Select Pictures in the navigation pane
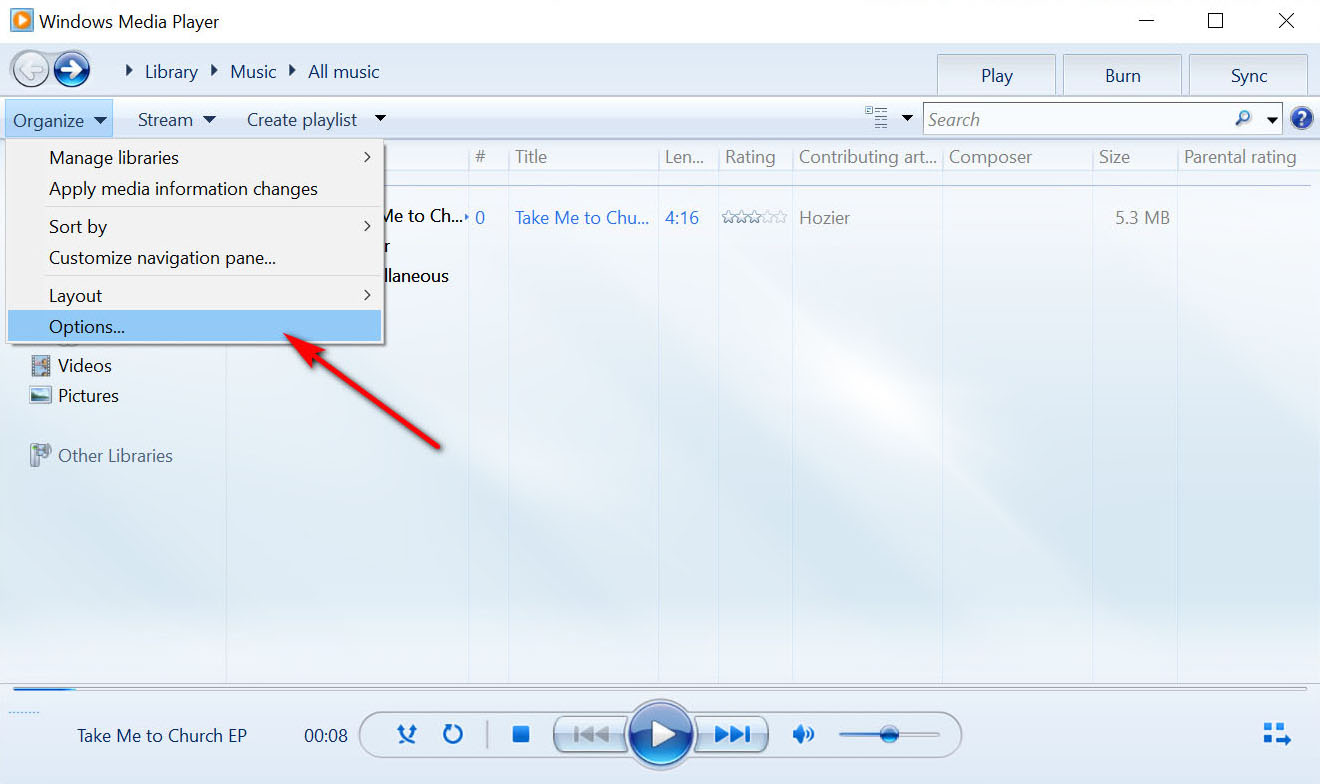Screen dimensions: 1320x784 click(x=88, y=396)
